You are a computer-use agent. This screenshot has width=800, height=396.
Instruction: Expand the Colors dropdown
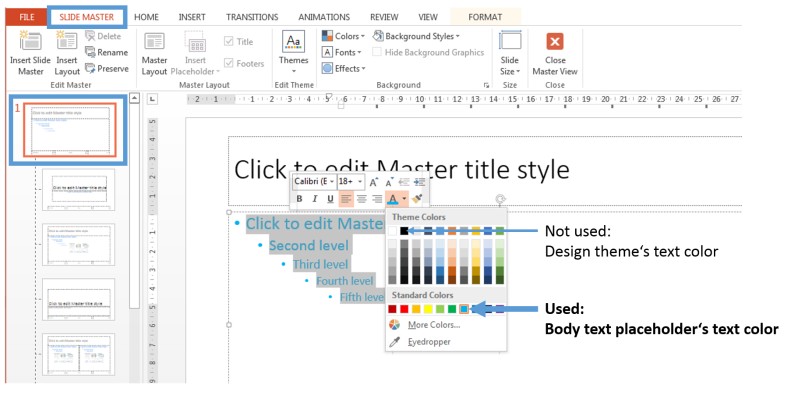tap(343, 36)
